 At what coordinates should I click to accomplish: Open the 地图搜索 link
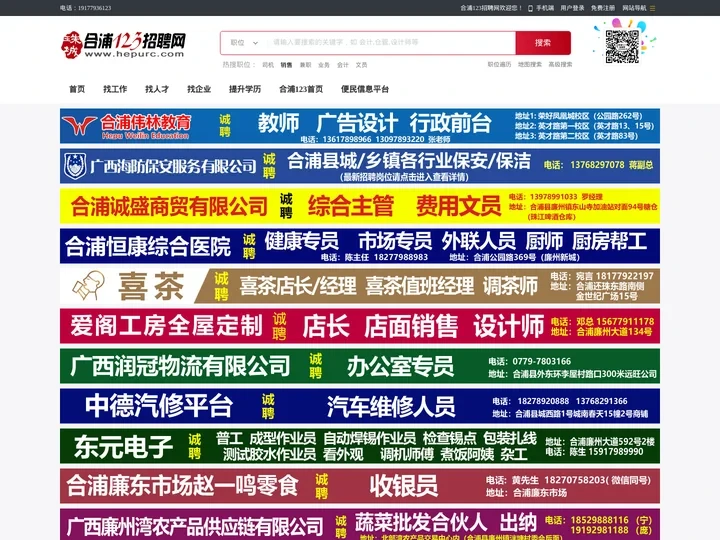pos(529,64)
